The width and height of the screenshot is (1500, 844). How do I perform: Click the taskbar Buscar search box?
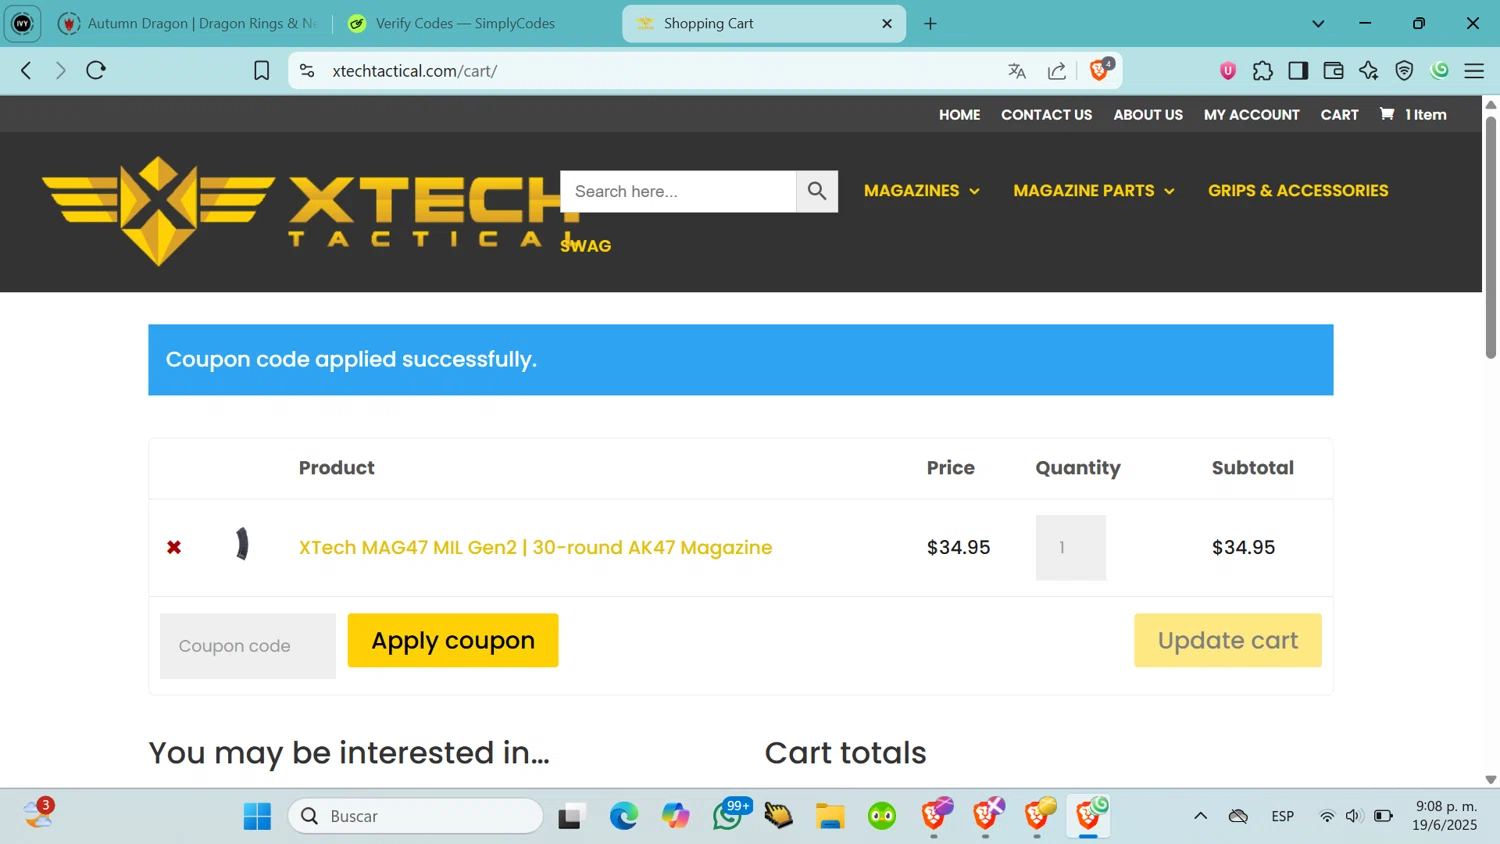pos(416,816)
